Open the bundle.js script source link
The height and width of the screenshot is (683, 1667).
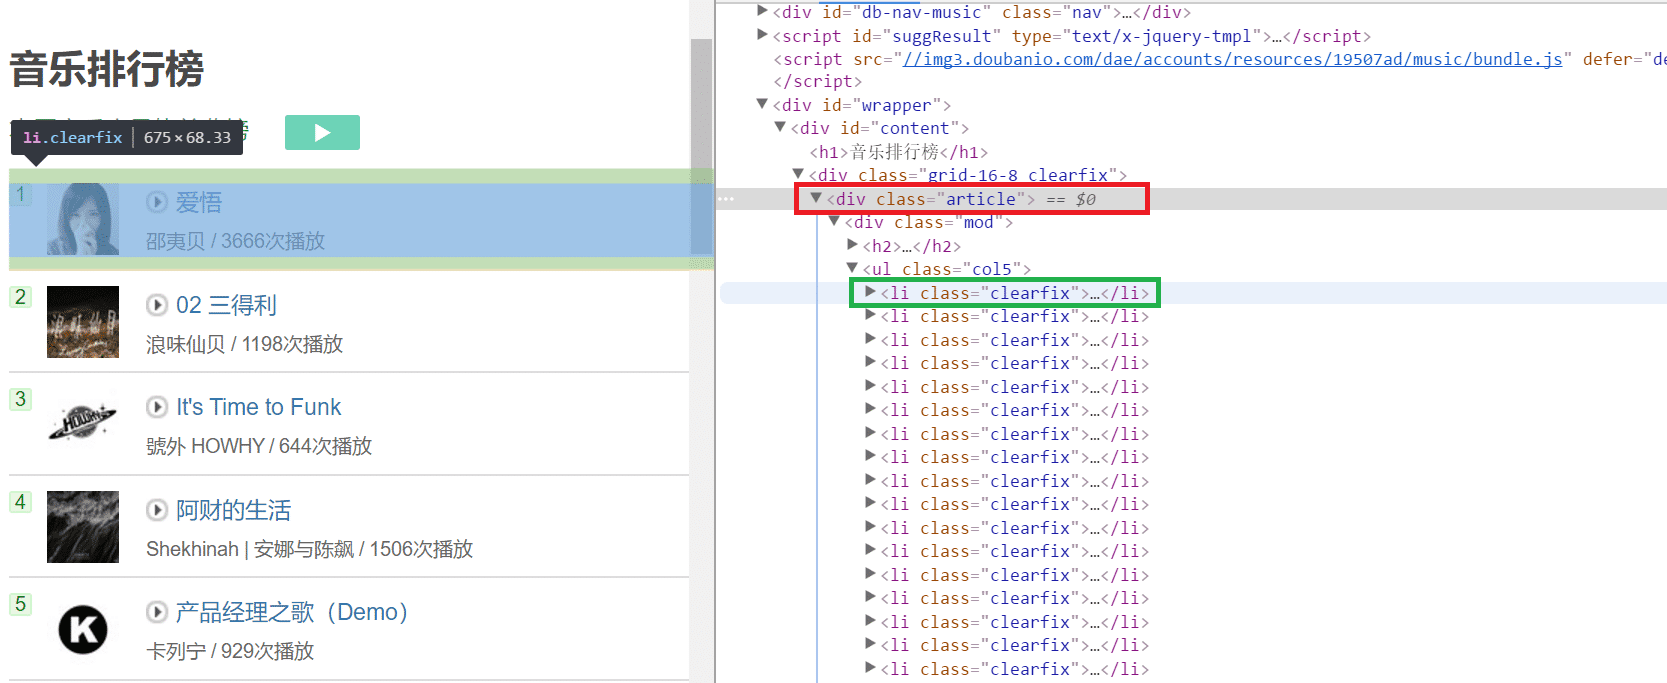[x=1232, y=59]
